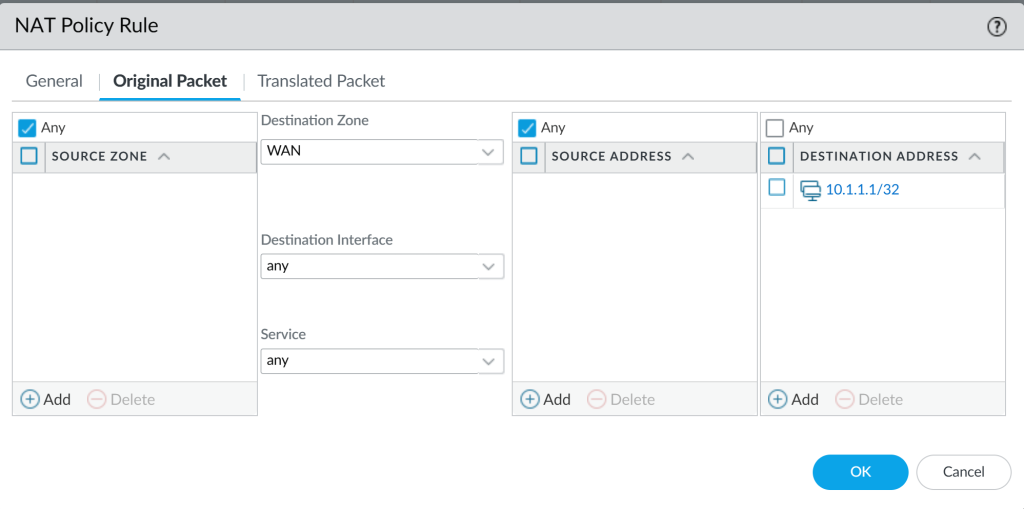Click the Delete button under Source Zone
Viewport: 1024px width, 509px height.
click(x=121, y=399)
